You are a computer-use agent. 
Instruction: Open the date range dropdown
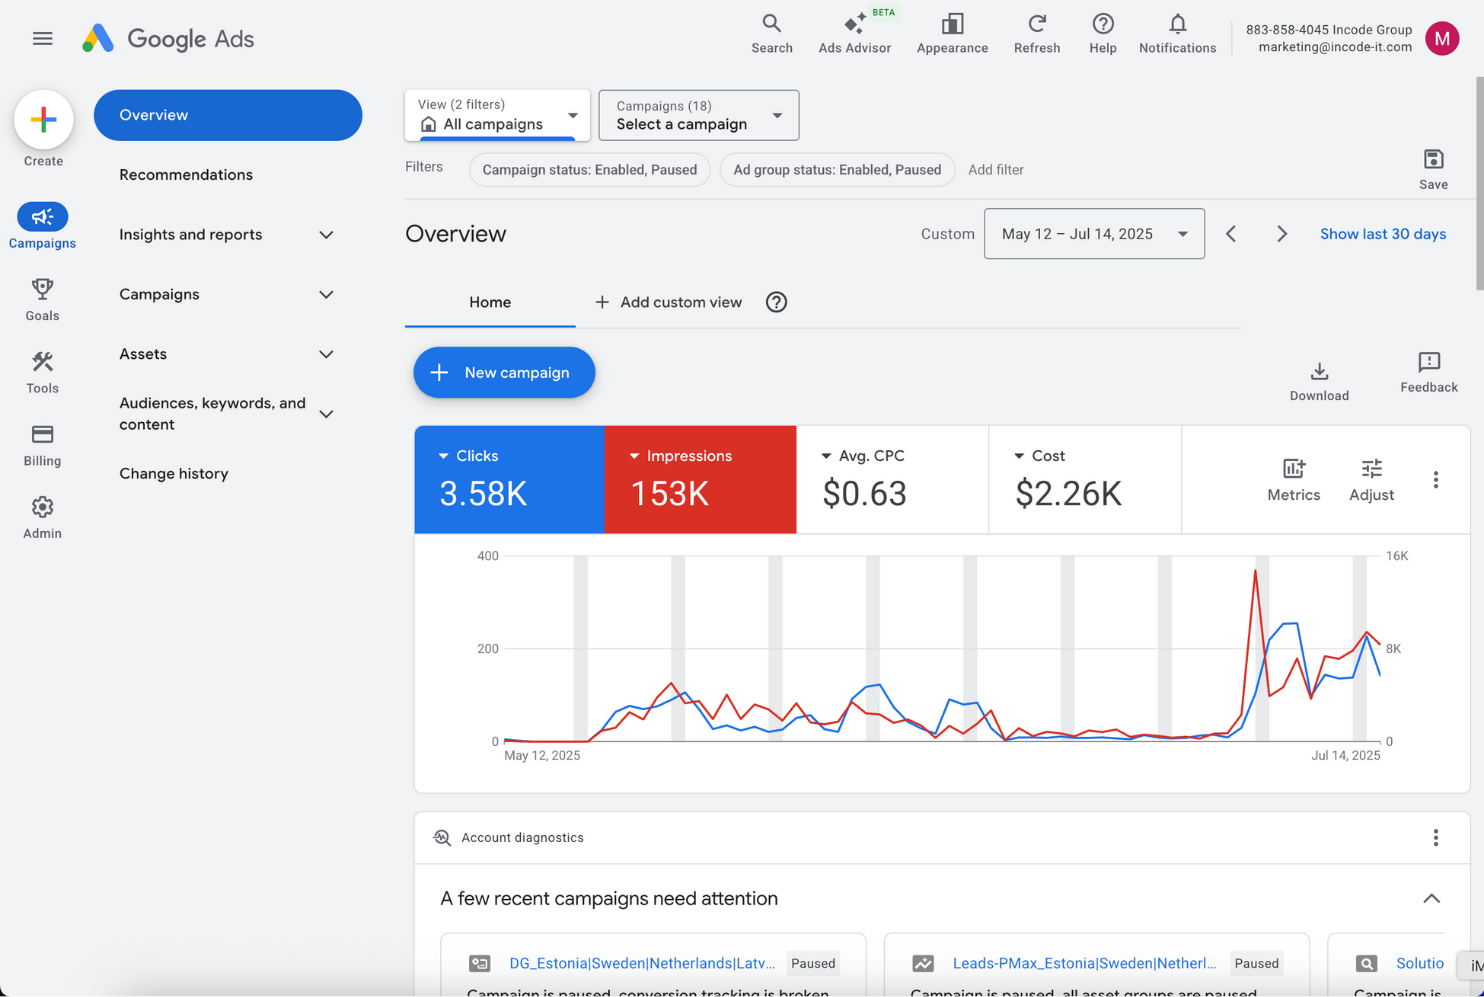[1093, 234]
